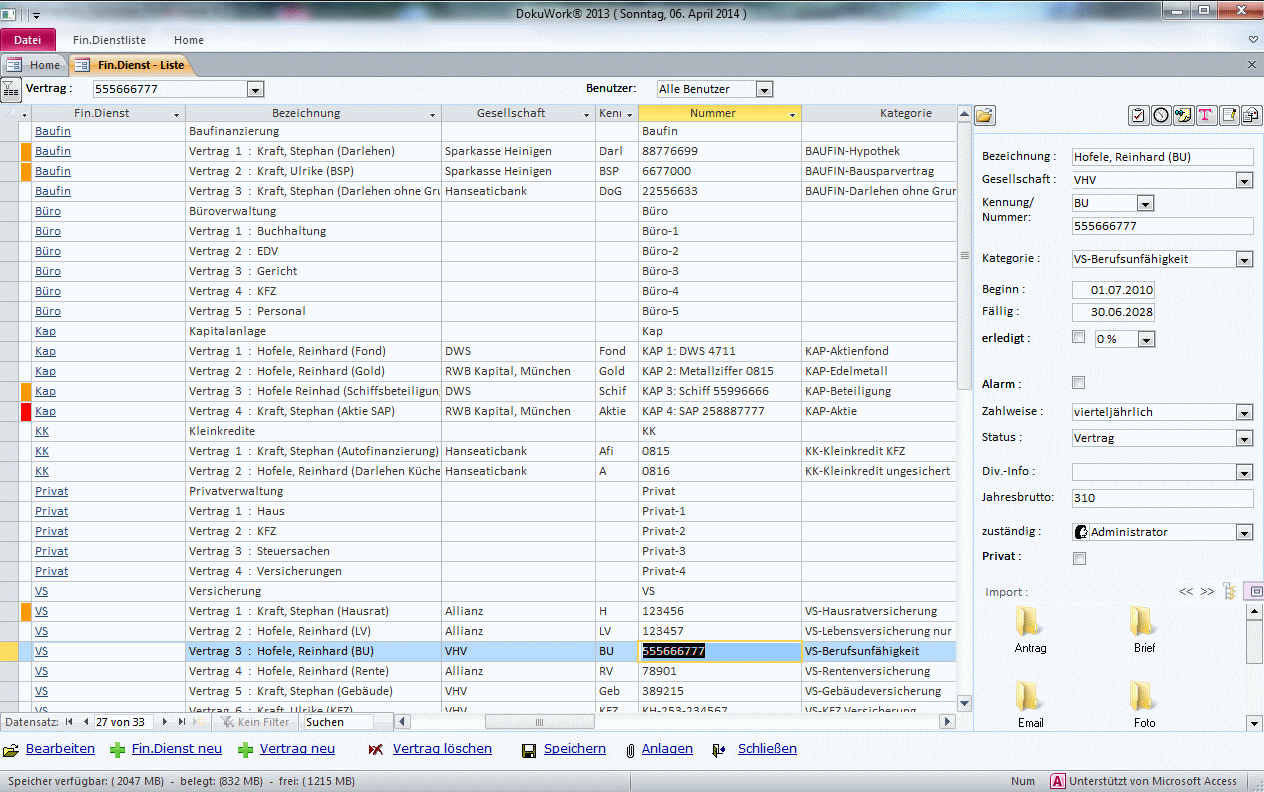This screenshot has height=792, width=1264.
Task: Click the clock icon in the detail toolbar
Action: coord(1160,115)
